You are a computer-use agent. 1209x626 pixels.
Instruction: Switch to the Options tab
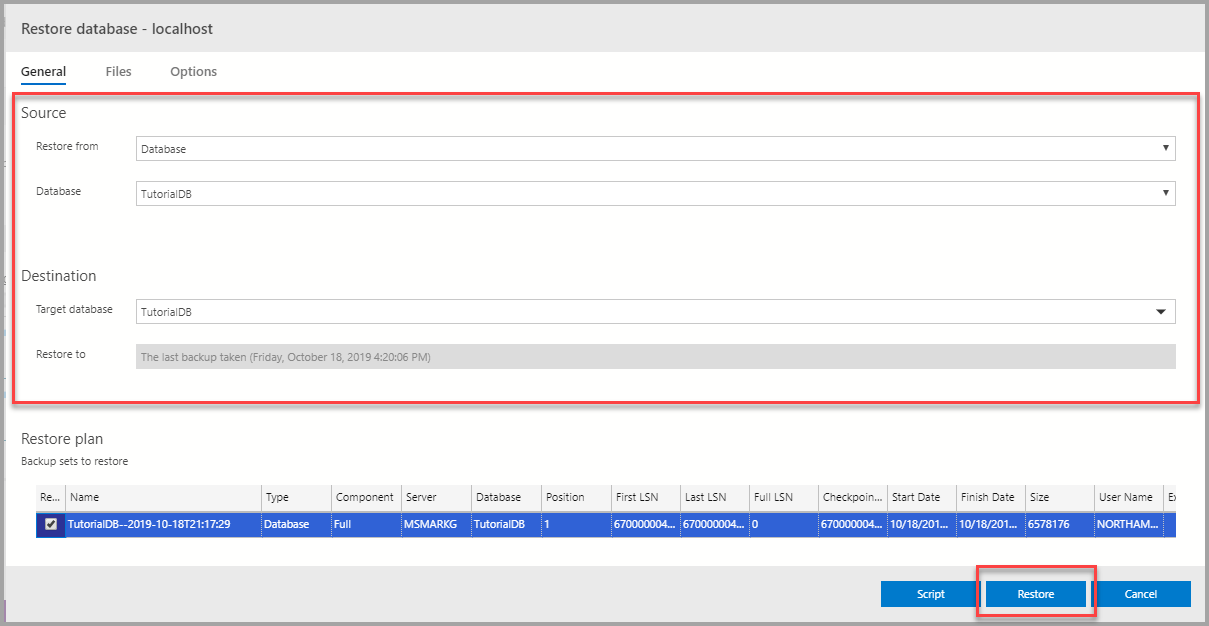(193, 71)
